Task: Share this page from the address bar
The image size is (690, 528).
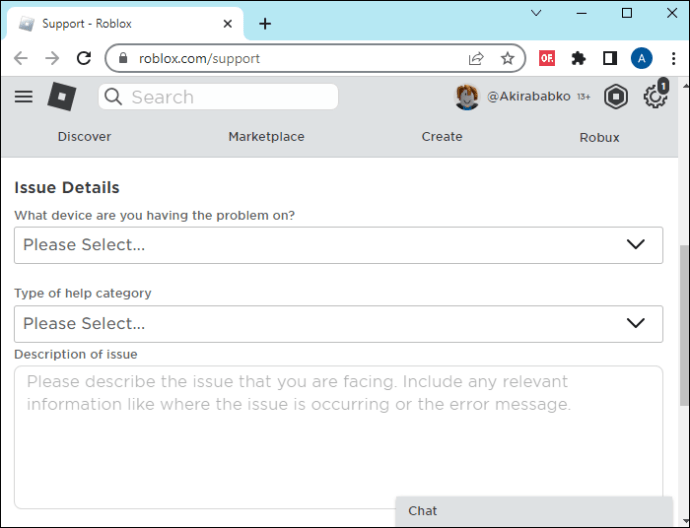Action: click(476, 58)
